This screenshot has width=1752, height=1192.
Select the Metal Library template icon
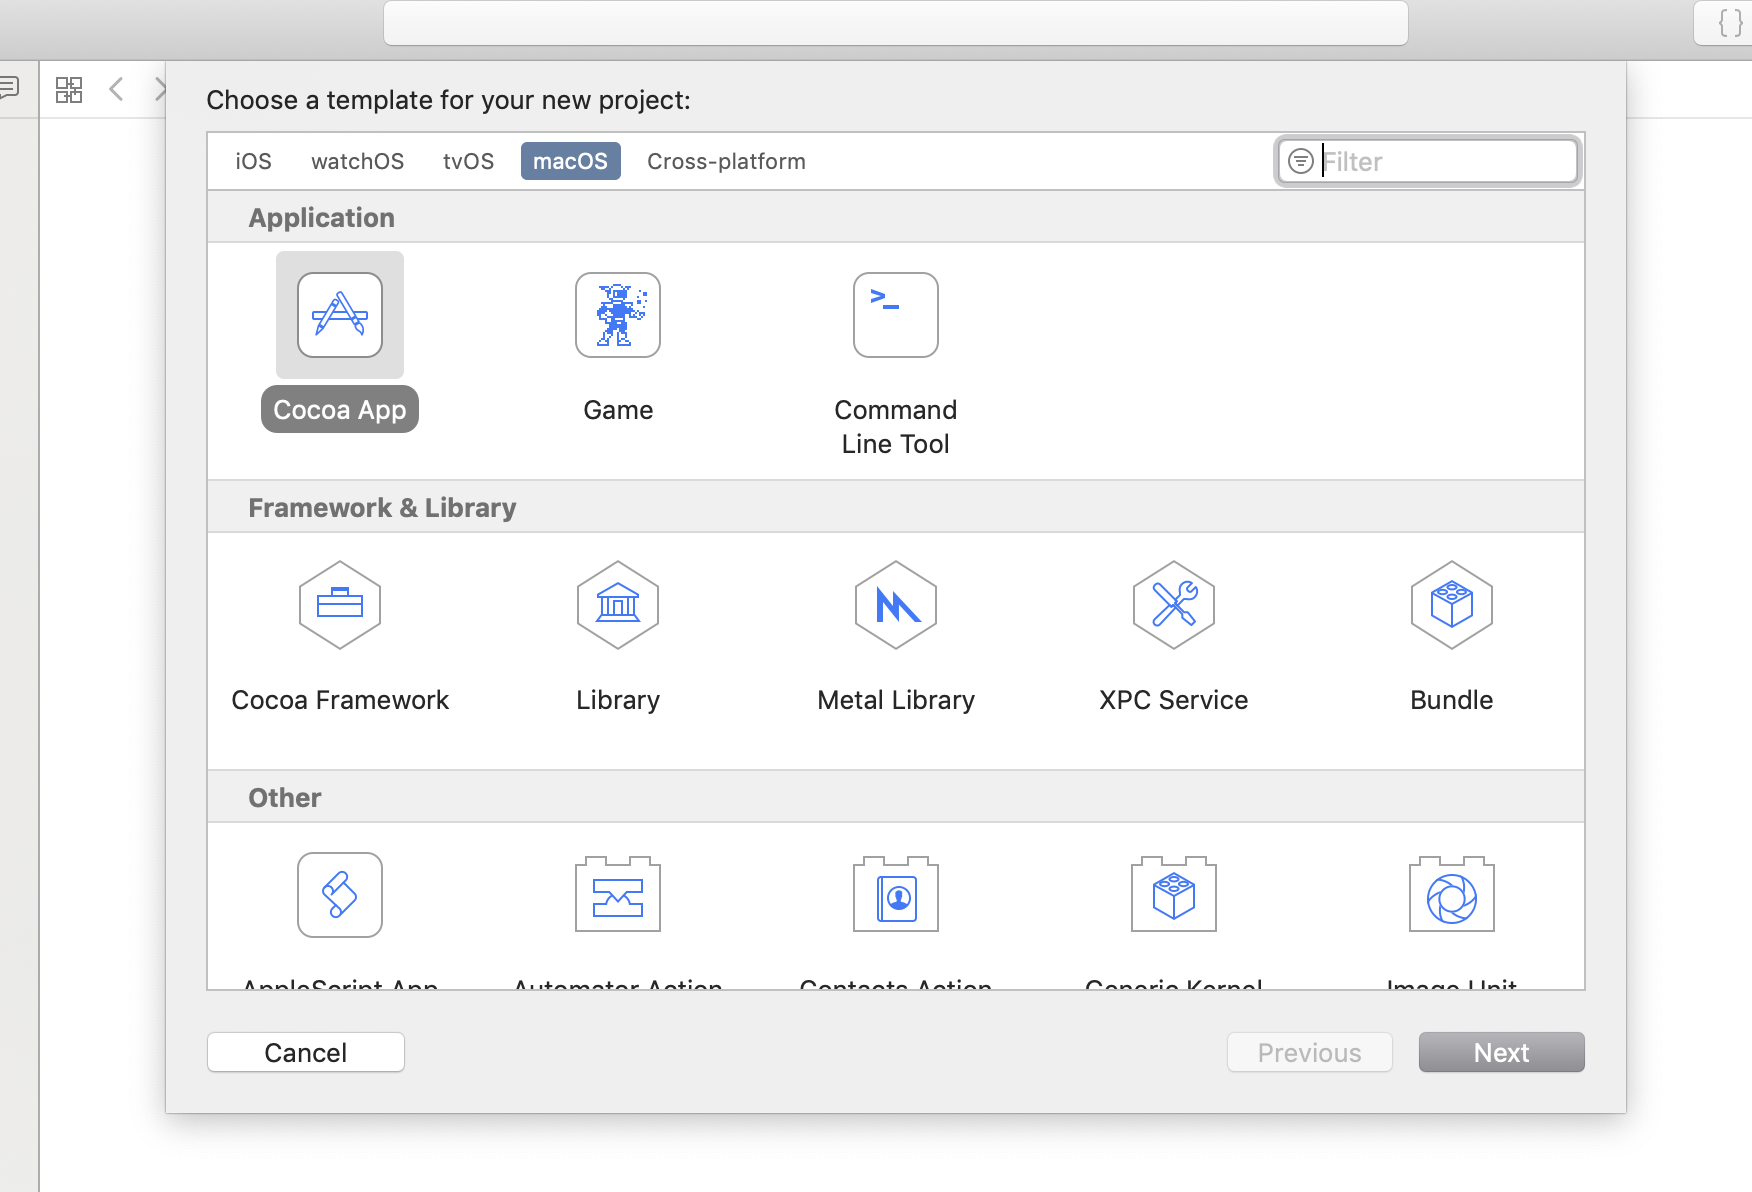[x=896, y=605]
